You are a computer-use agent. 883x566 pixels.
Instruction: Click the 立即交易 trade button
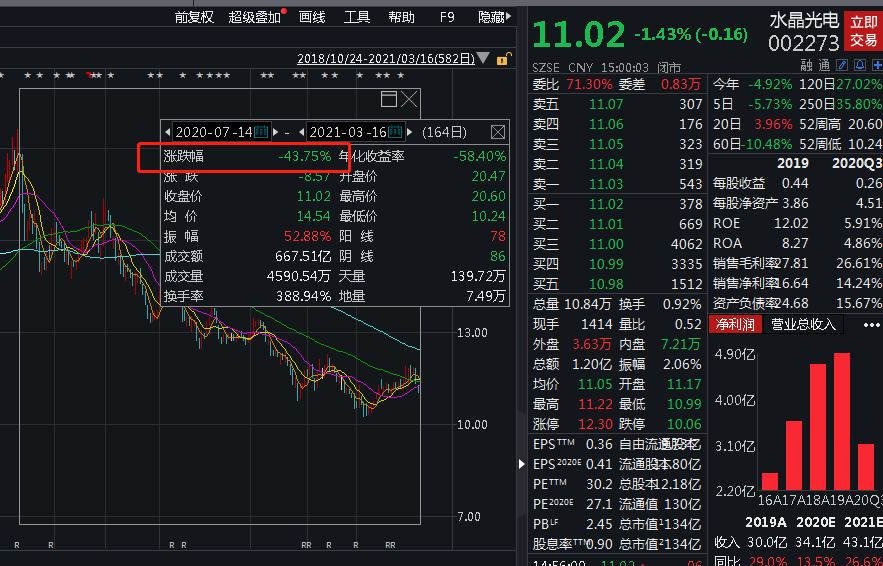pos(863,31)
